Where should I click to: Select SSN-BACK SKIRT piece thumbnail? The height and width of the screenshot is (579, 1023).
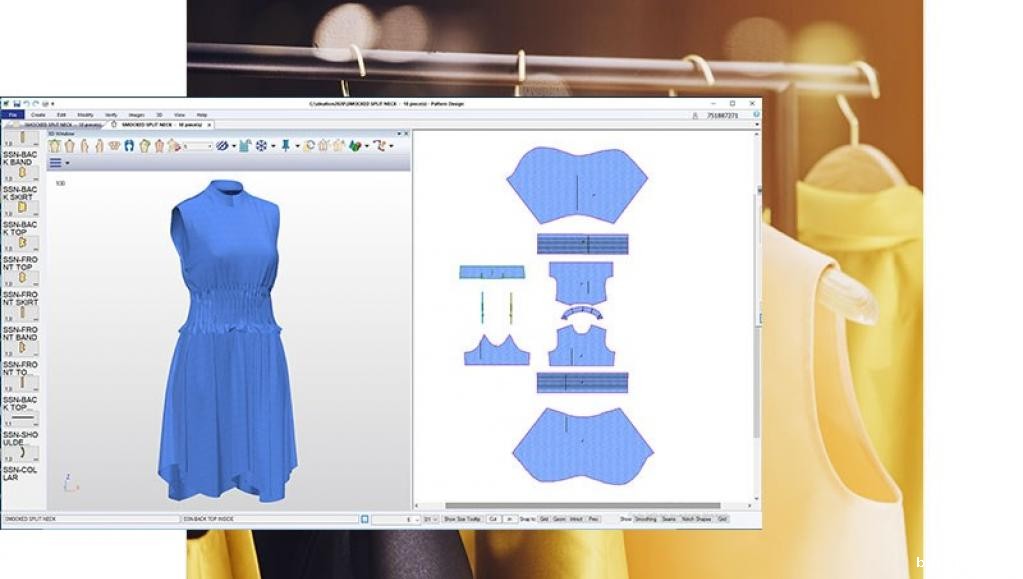click(20, 207)
